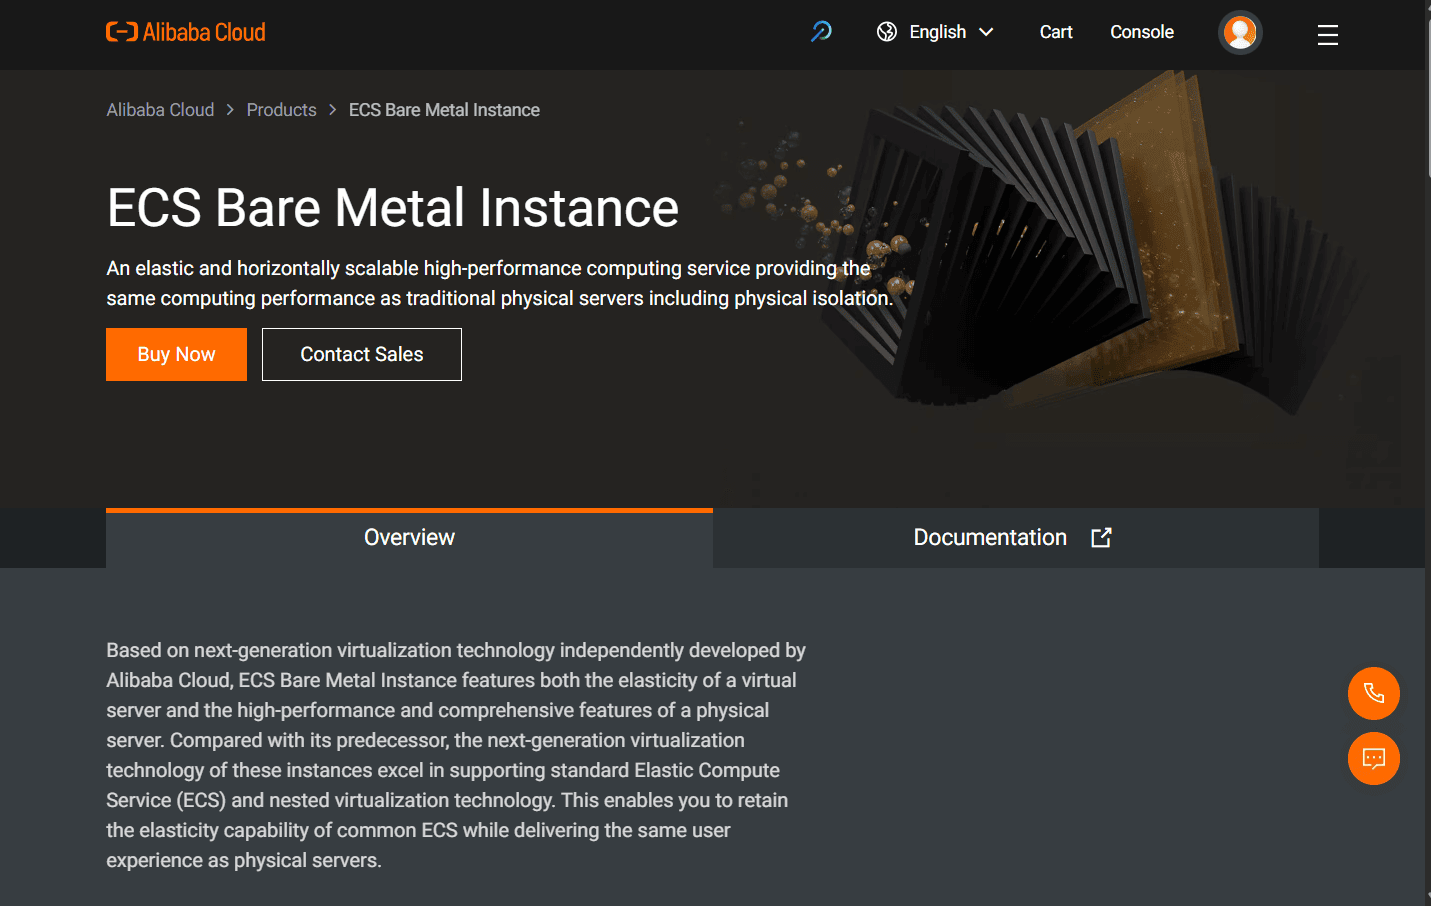The width and height of the screenshot is (1431, 906).
Task: Open the search magnifier icon
Action: (821, 32)
